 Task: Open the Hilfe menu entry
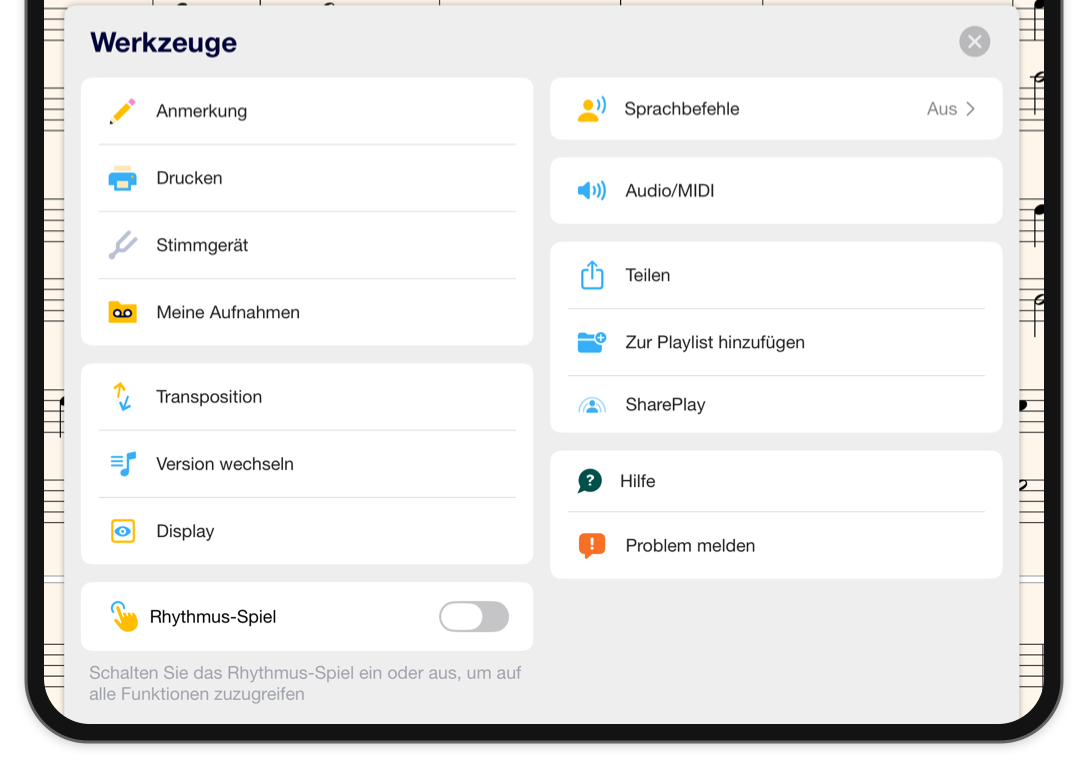coord(776,481)
